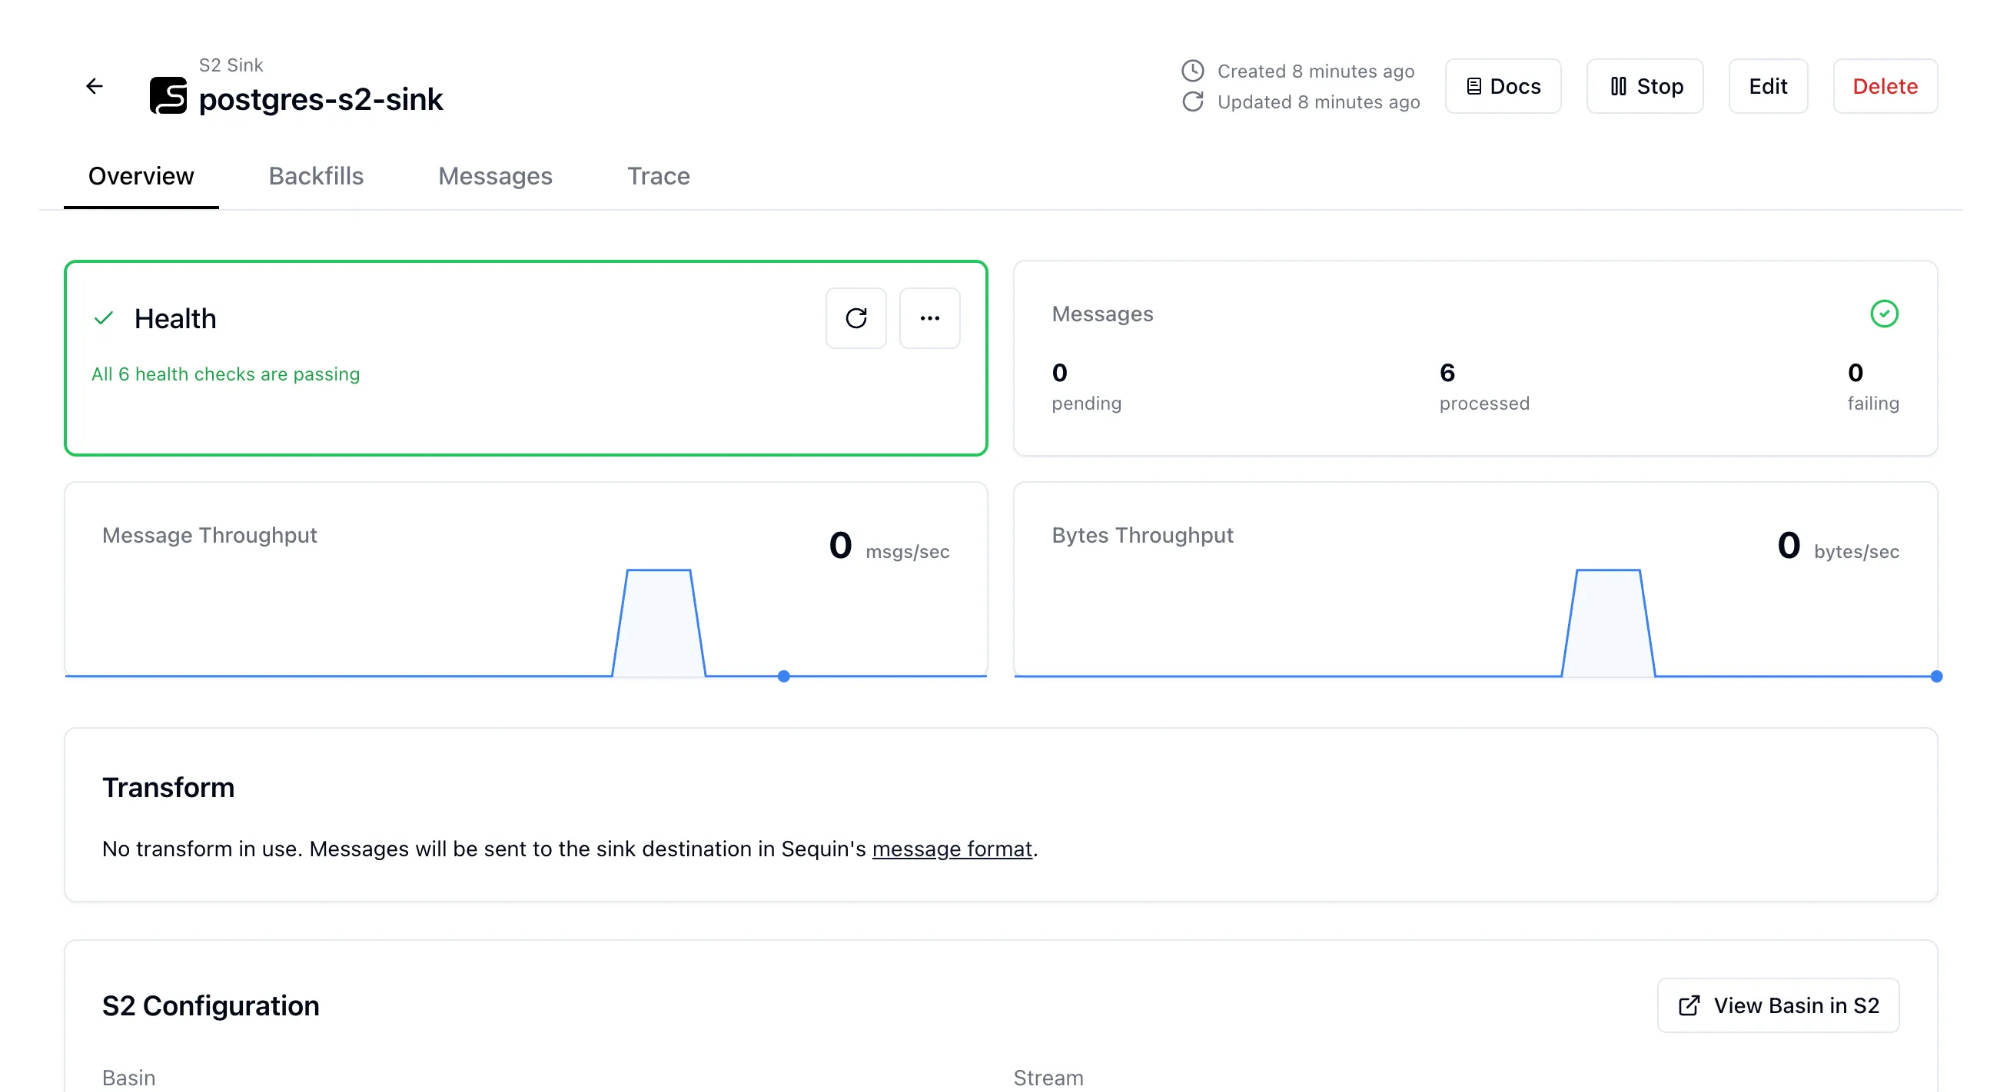Open the Messages tab
Image resolution: width=2000 pixels, height=1092 pixels.
pos(495,176)
